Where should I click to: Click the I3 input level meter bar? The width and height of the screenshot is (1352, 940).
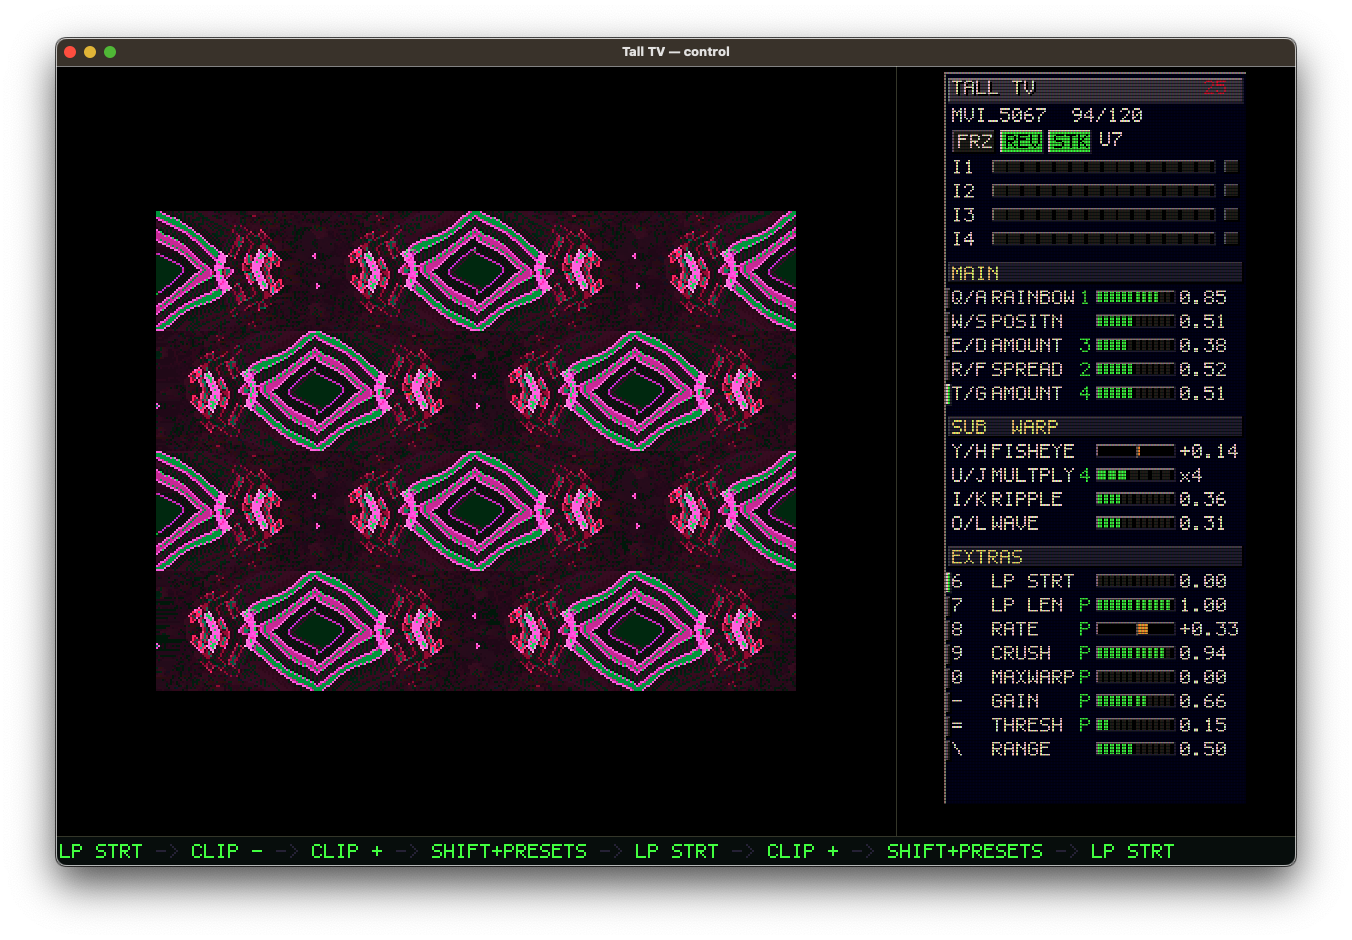tap(1103, 215)
